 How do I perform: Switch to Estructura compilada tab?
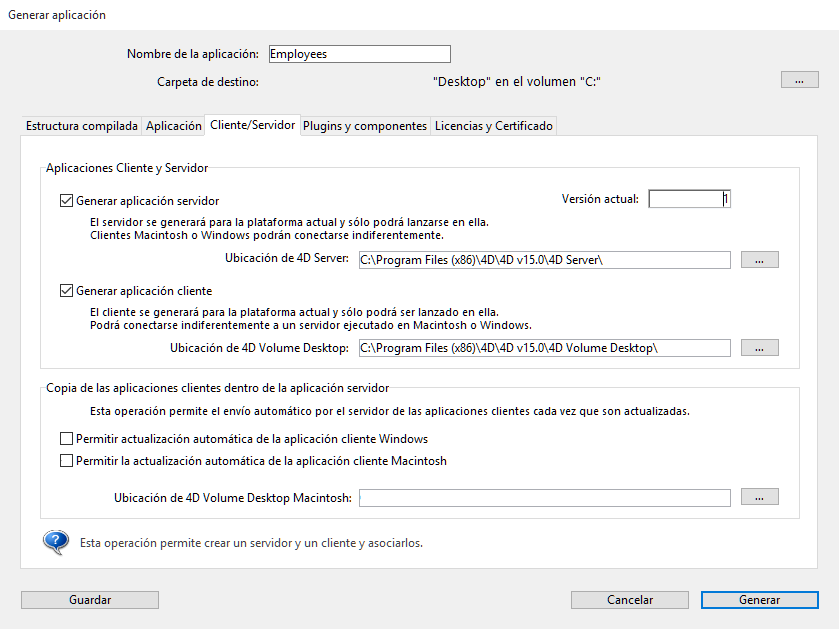click(82, 126)
